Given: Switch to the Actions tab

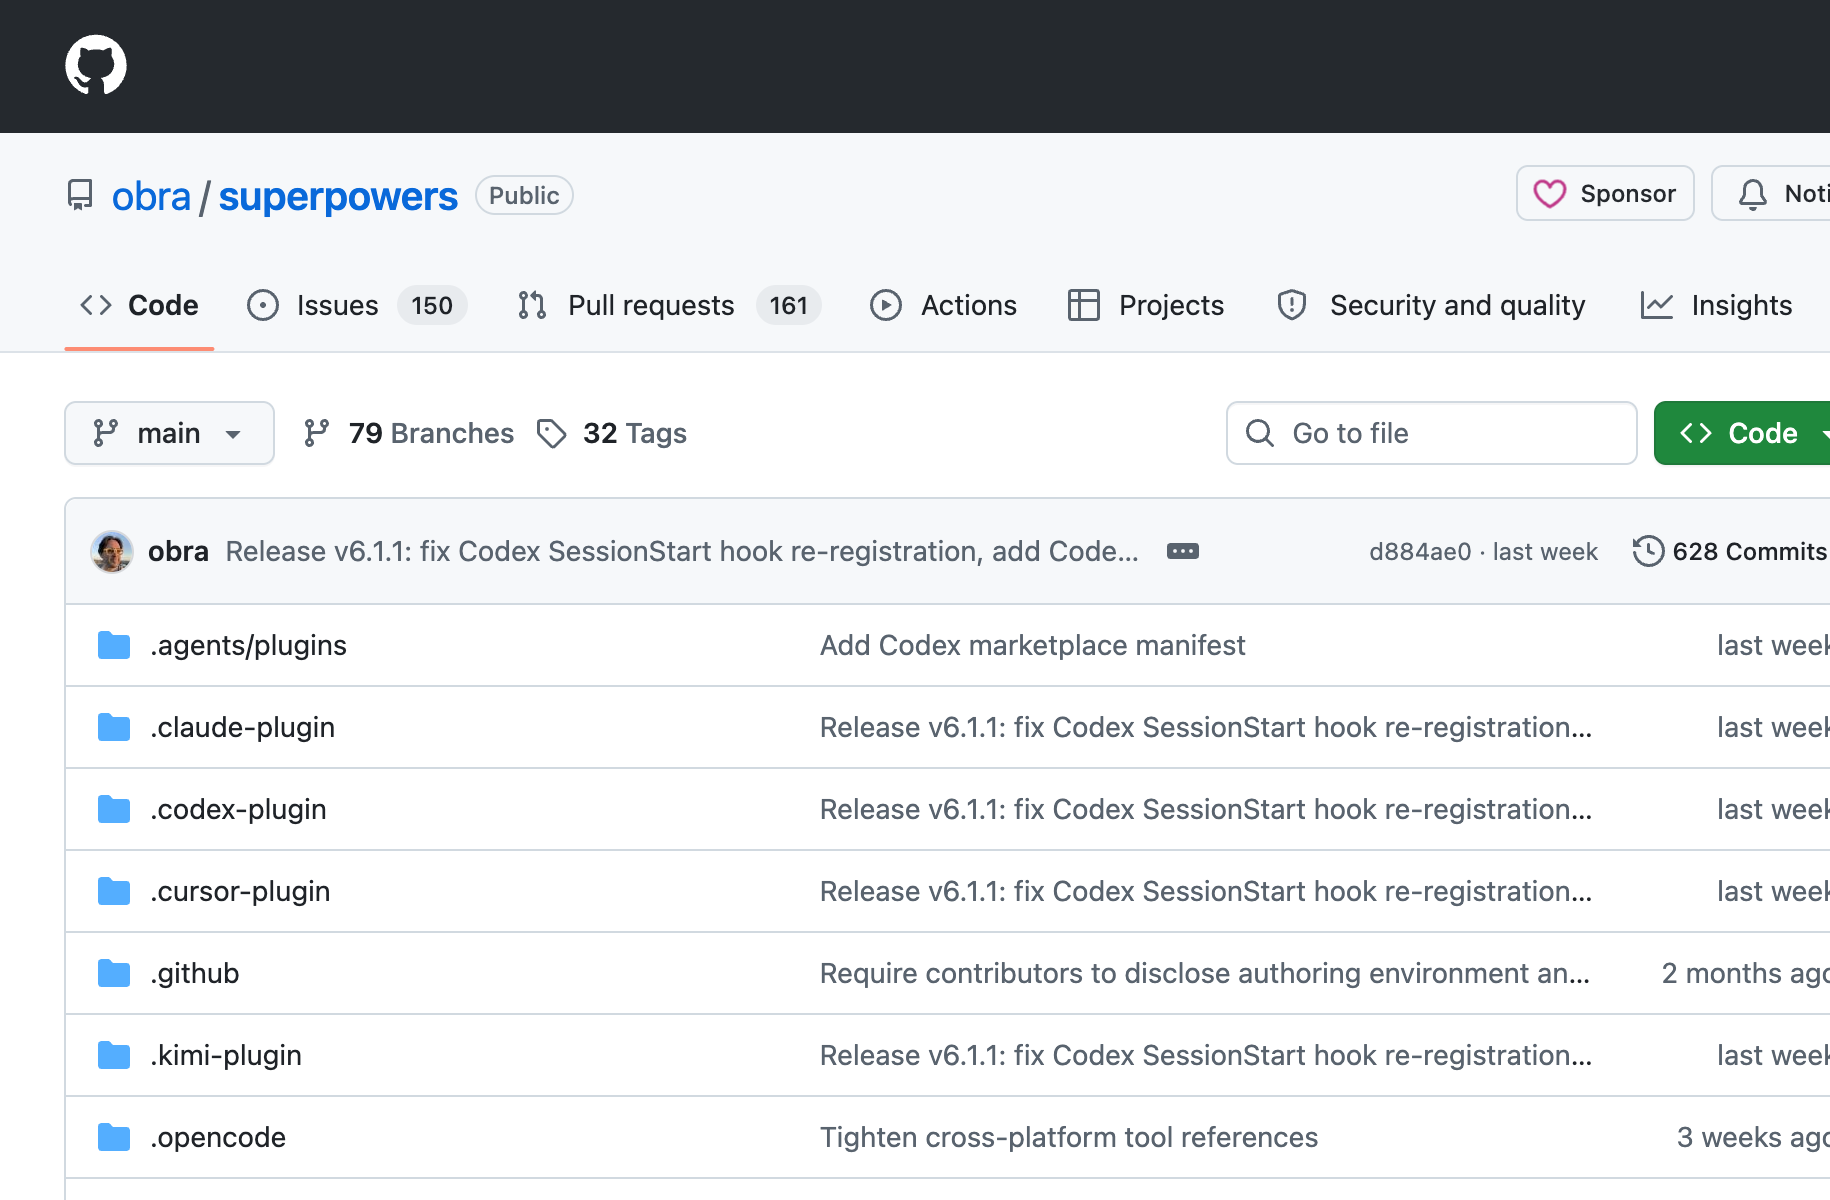Looking at the screenshot, I should [943, 305].
